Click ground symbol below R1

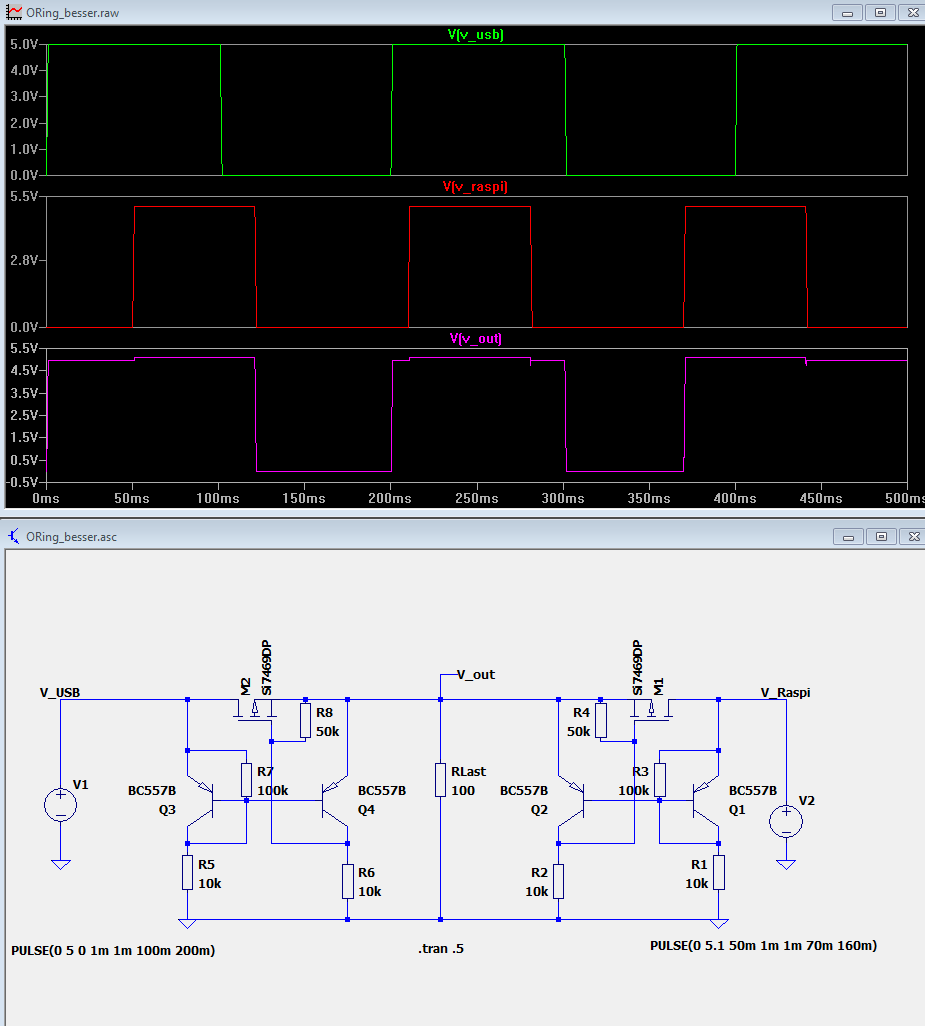coord(718,924)
